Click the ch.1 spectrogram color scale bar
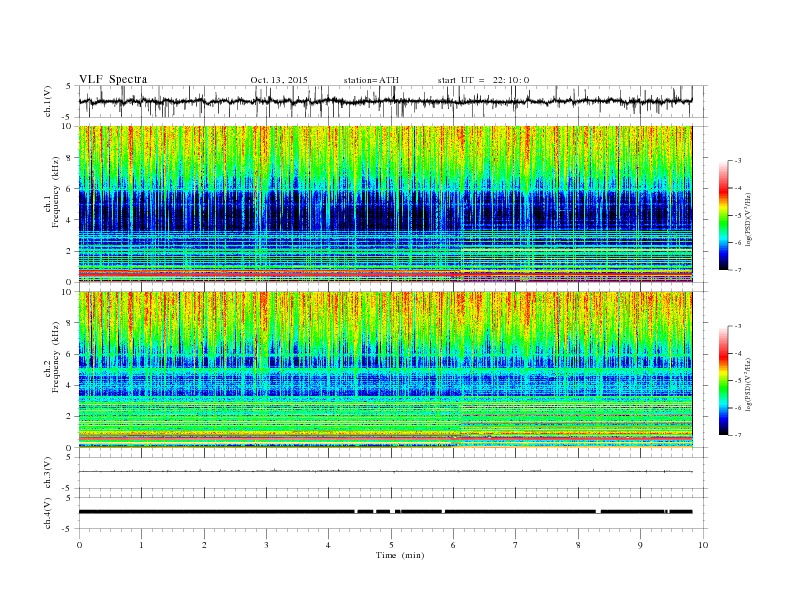 (x=724, y=216)
